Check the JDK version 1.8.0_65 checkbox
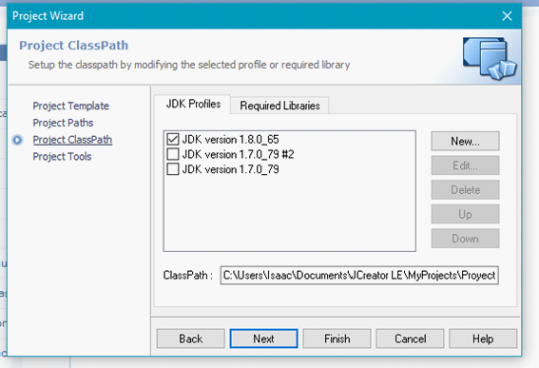539x368 pixels. [x=173, y=139]
